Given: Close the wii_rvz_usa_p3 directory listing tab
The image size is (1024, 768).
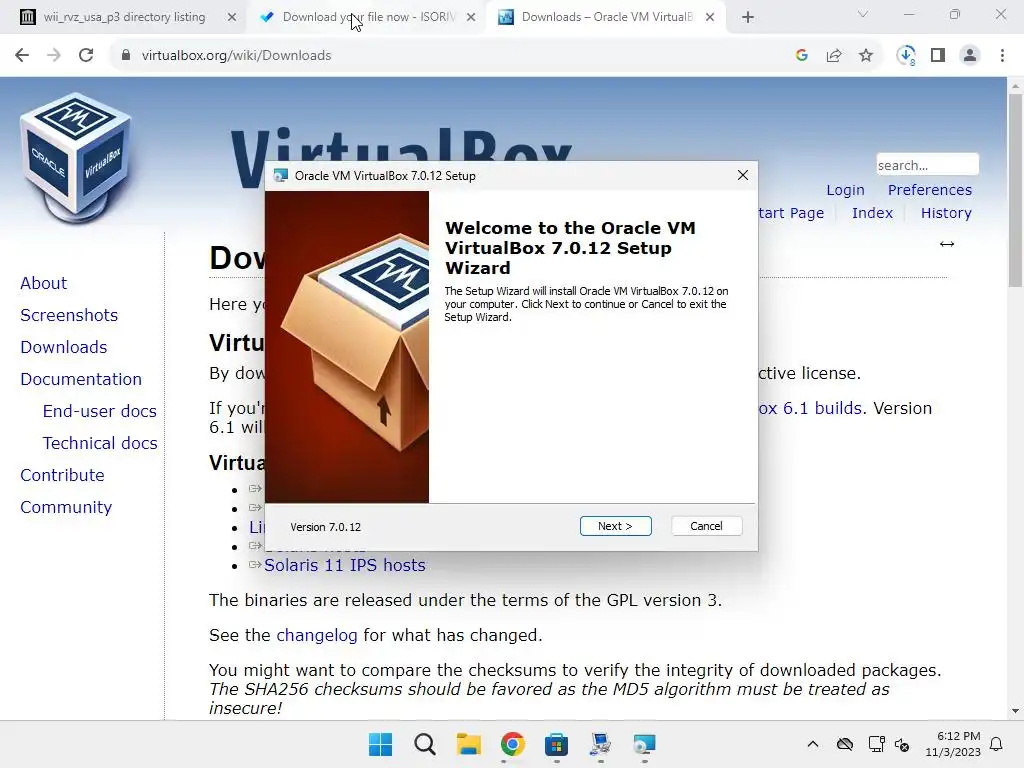Looking at the screenshot, I should 232,18.
